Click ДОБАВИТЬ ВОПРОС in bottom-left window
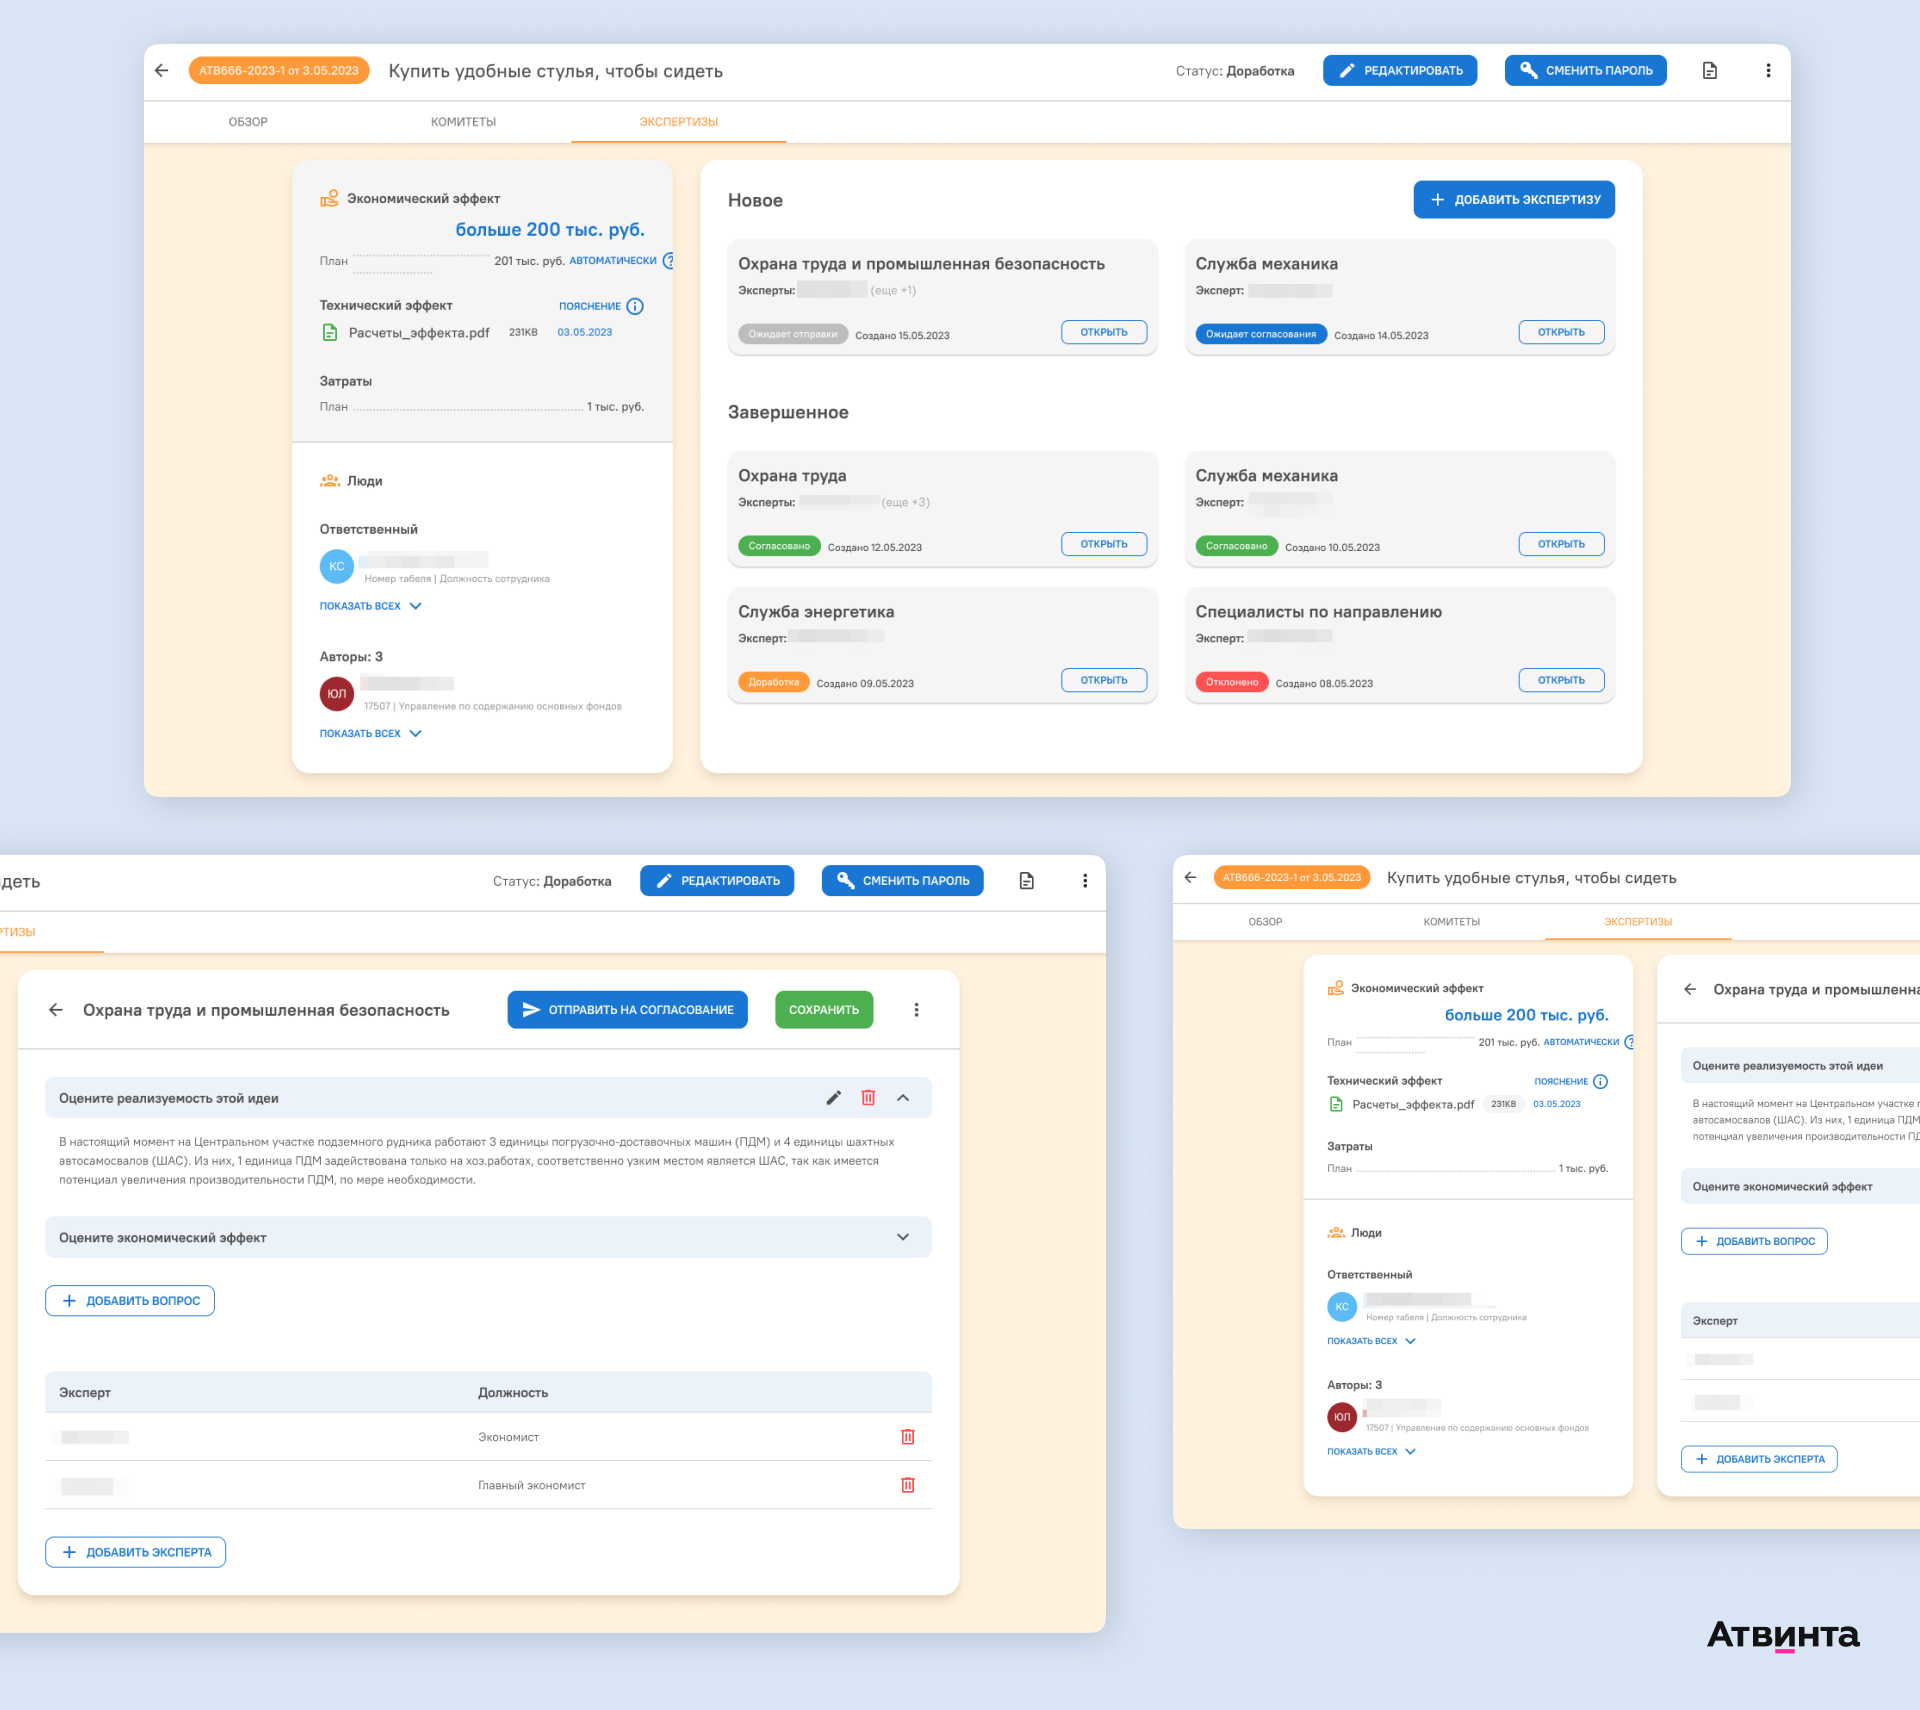1920x1710 pixels. (x=130, y=1301)
